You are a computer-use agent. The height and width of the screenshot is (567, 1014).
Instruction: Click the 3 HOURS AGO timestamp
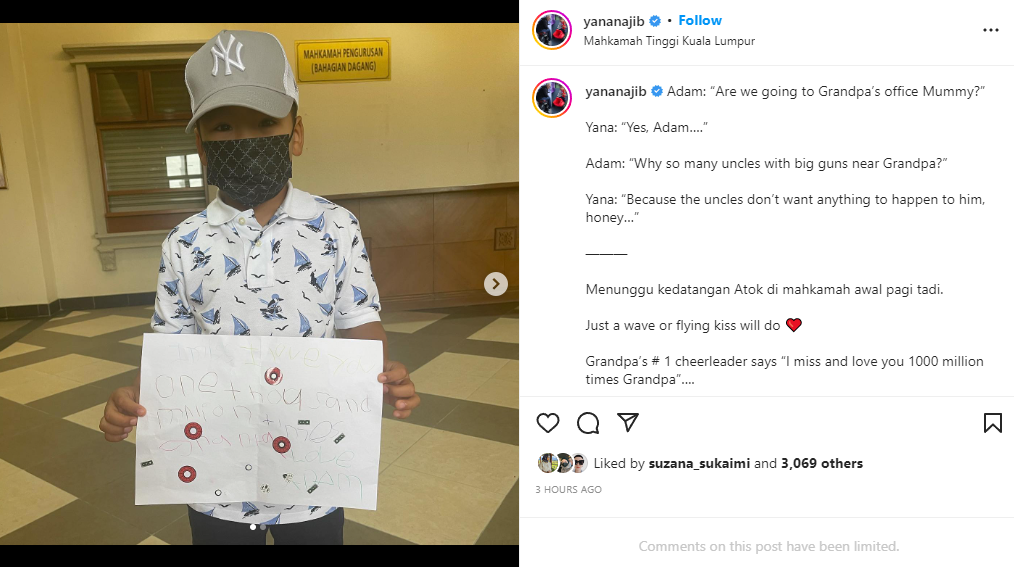568,489
